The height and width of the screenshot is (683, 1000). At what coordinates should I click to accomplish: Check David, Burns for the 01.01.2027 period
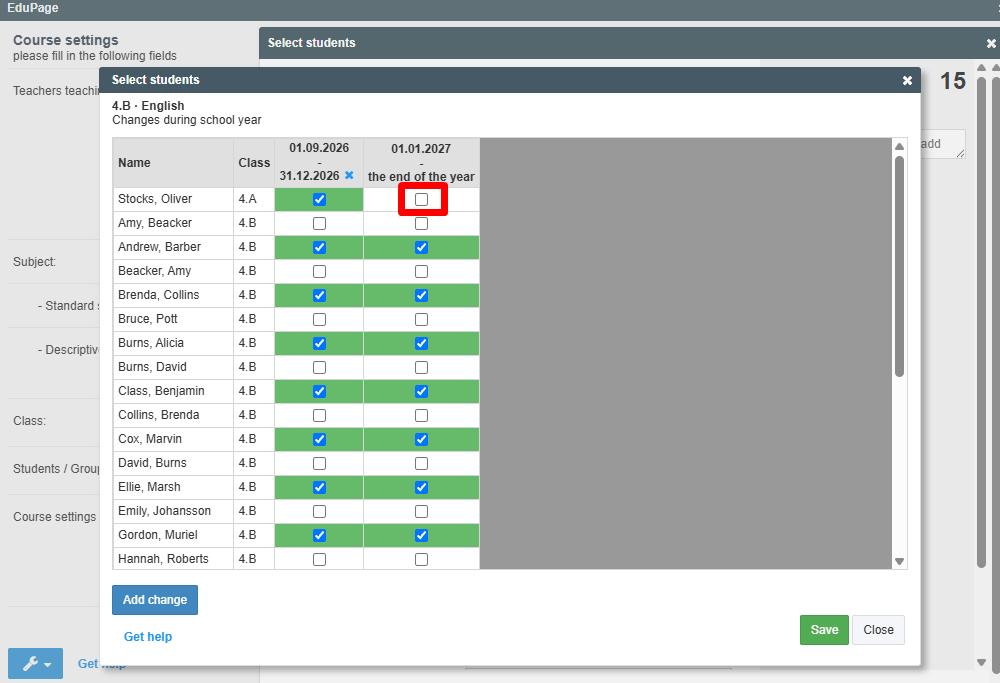[x=422, y=464]
